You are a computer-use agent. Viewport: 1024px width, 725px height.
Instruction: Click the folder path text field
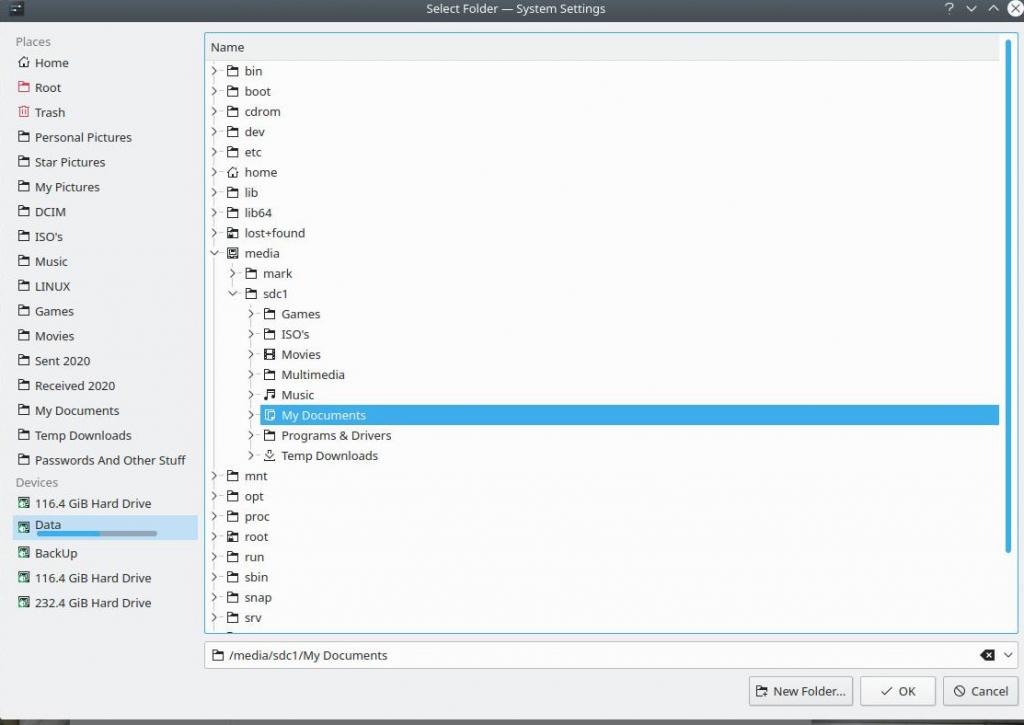(600, 655)
